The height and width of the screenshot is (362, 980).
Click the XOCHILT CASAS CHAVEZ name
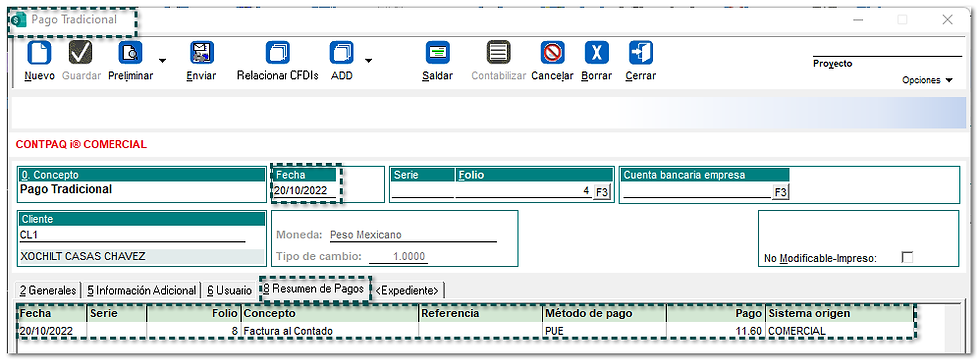(x=142, y=256)
